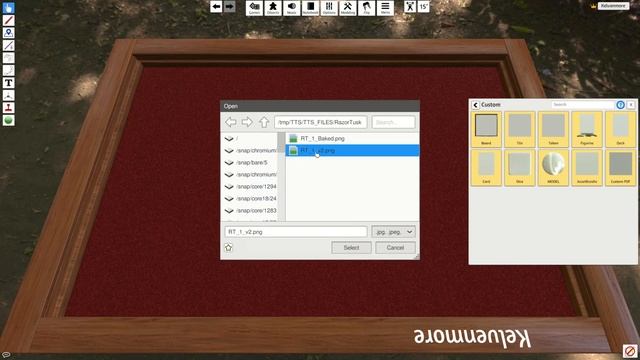Go up one folder in Open dialog
Viewport: 640px width, 360px height.
click(264, 122)
